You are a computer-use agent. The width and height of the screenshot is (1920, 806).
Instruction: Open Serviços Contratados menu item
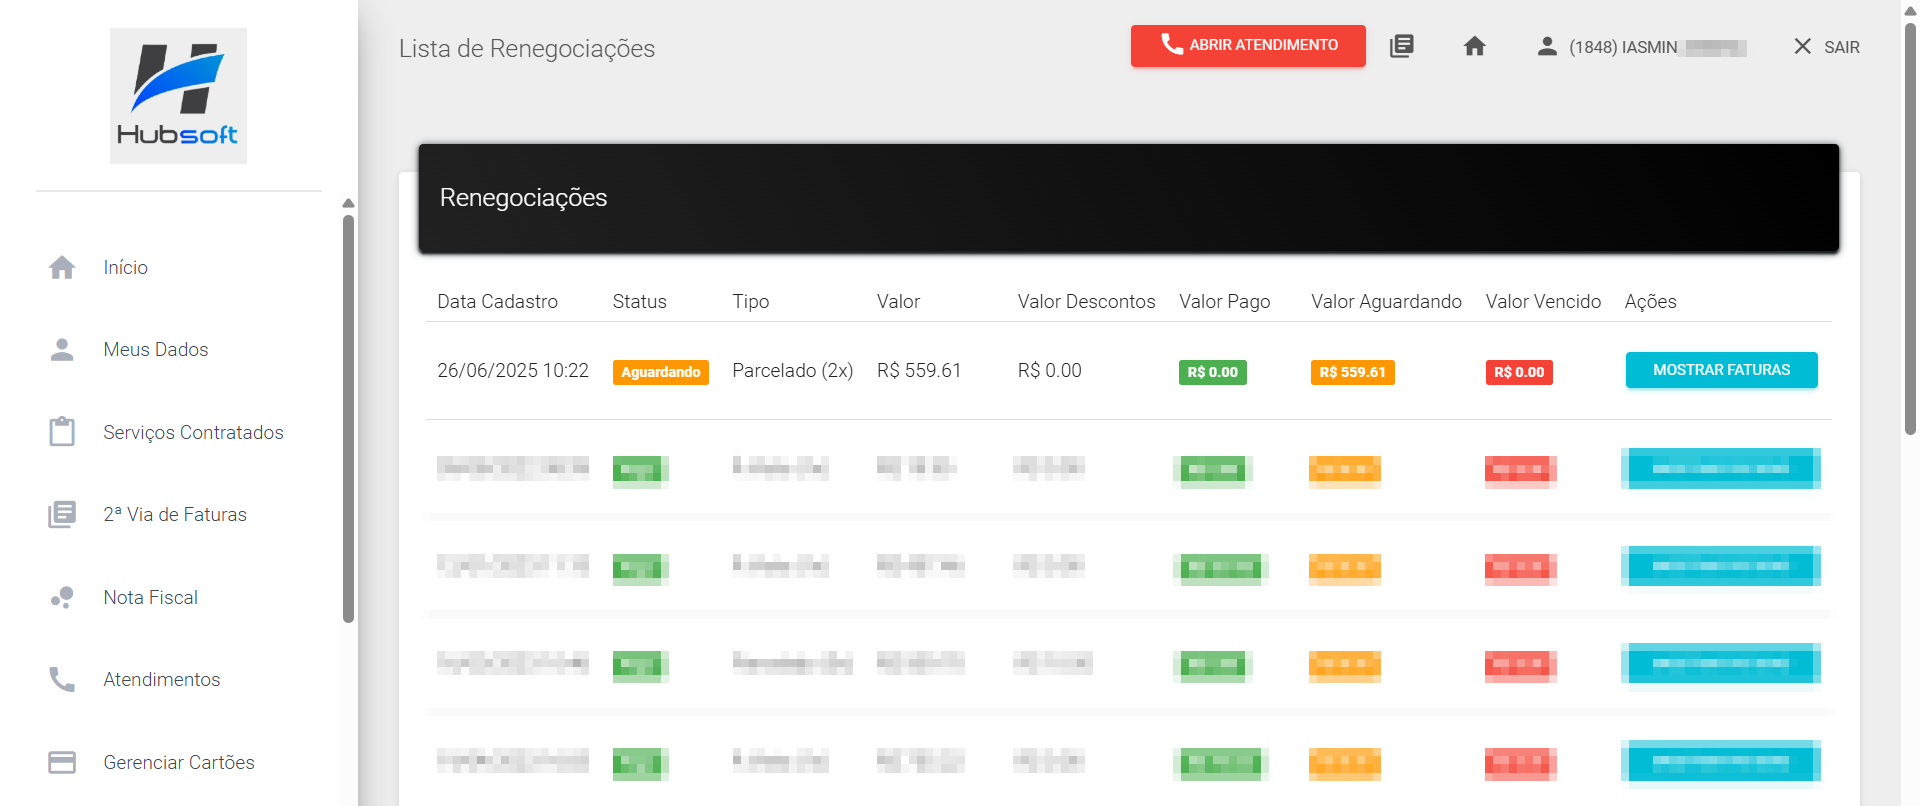tap(194, 432)
